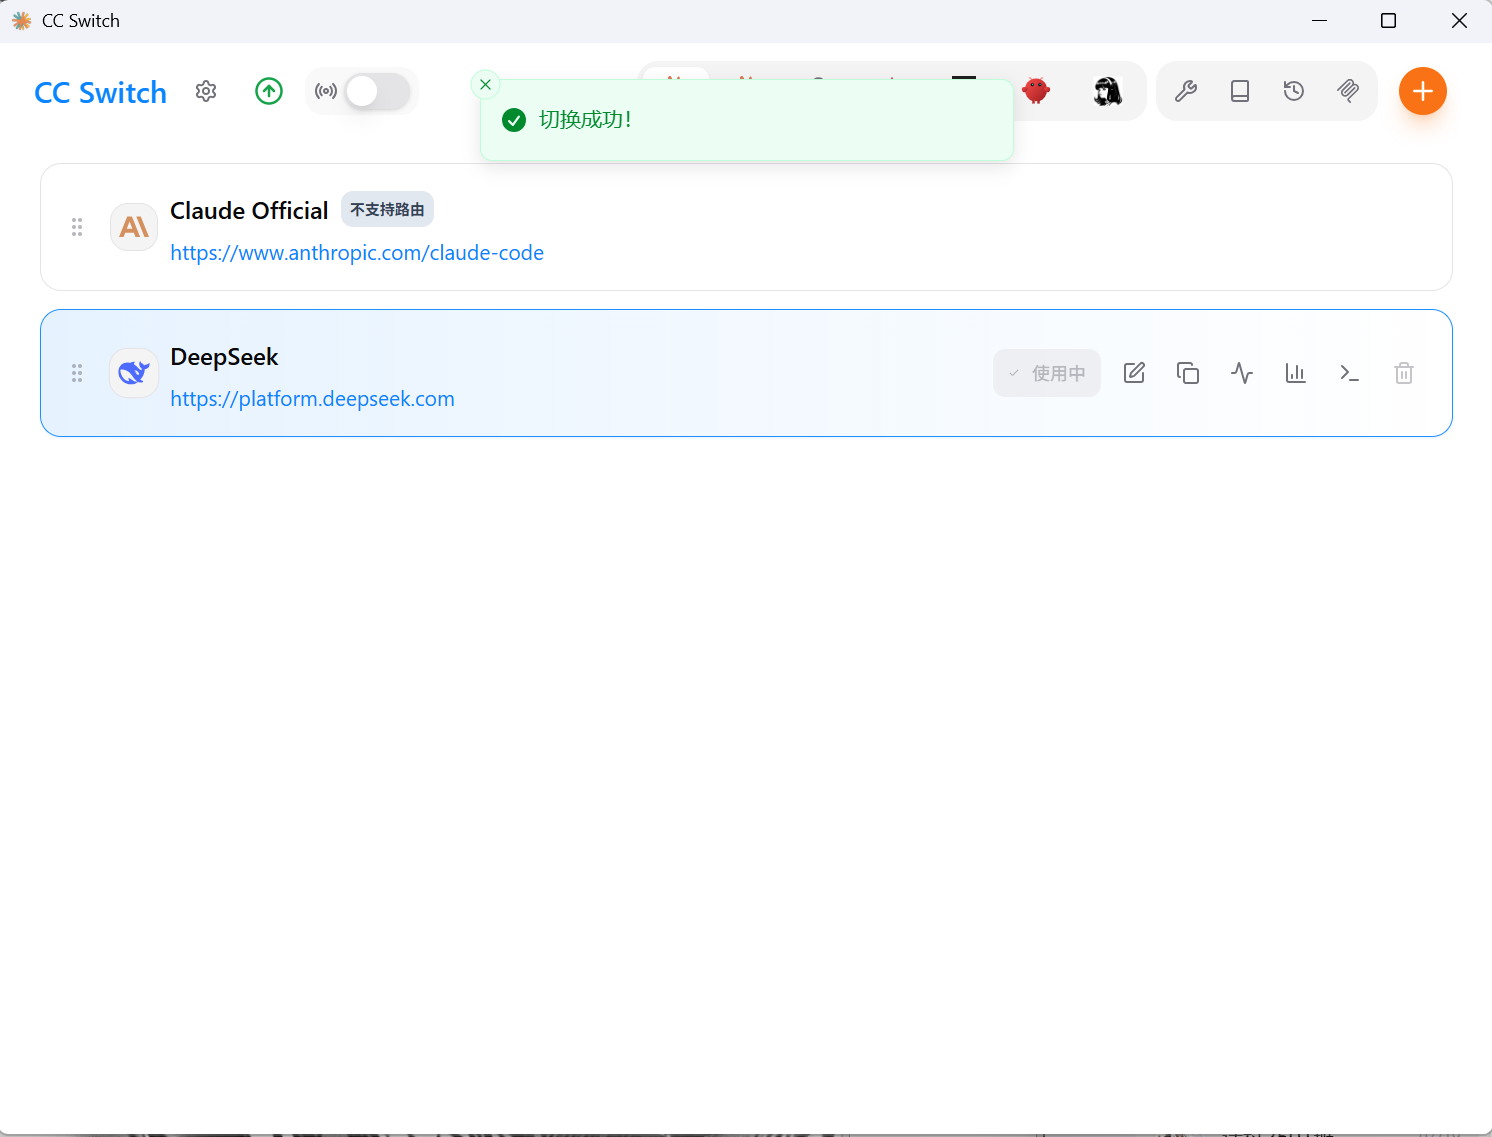Click the Claude Official Anthropic logo
The height and width of the screenshot is (1137, 1492).
134,227
